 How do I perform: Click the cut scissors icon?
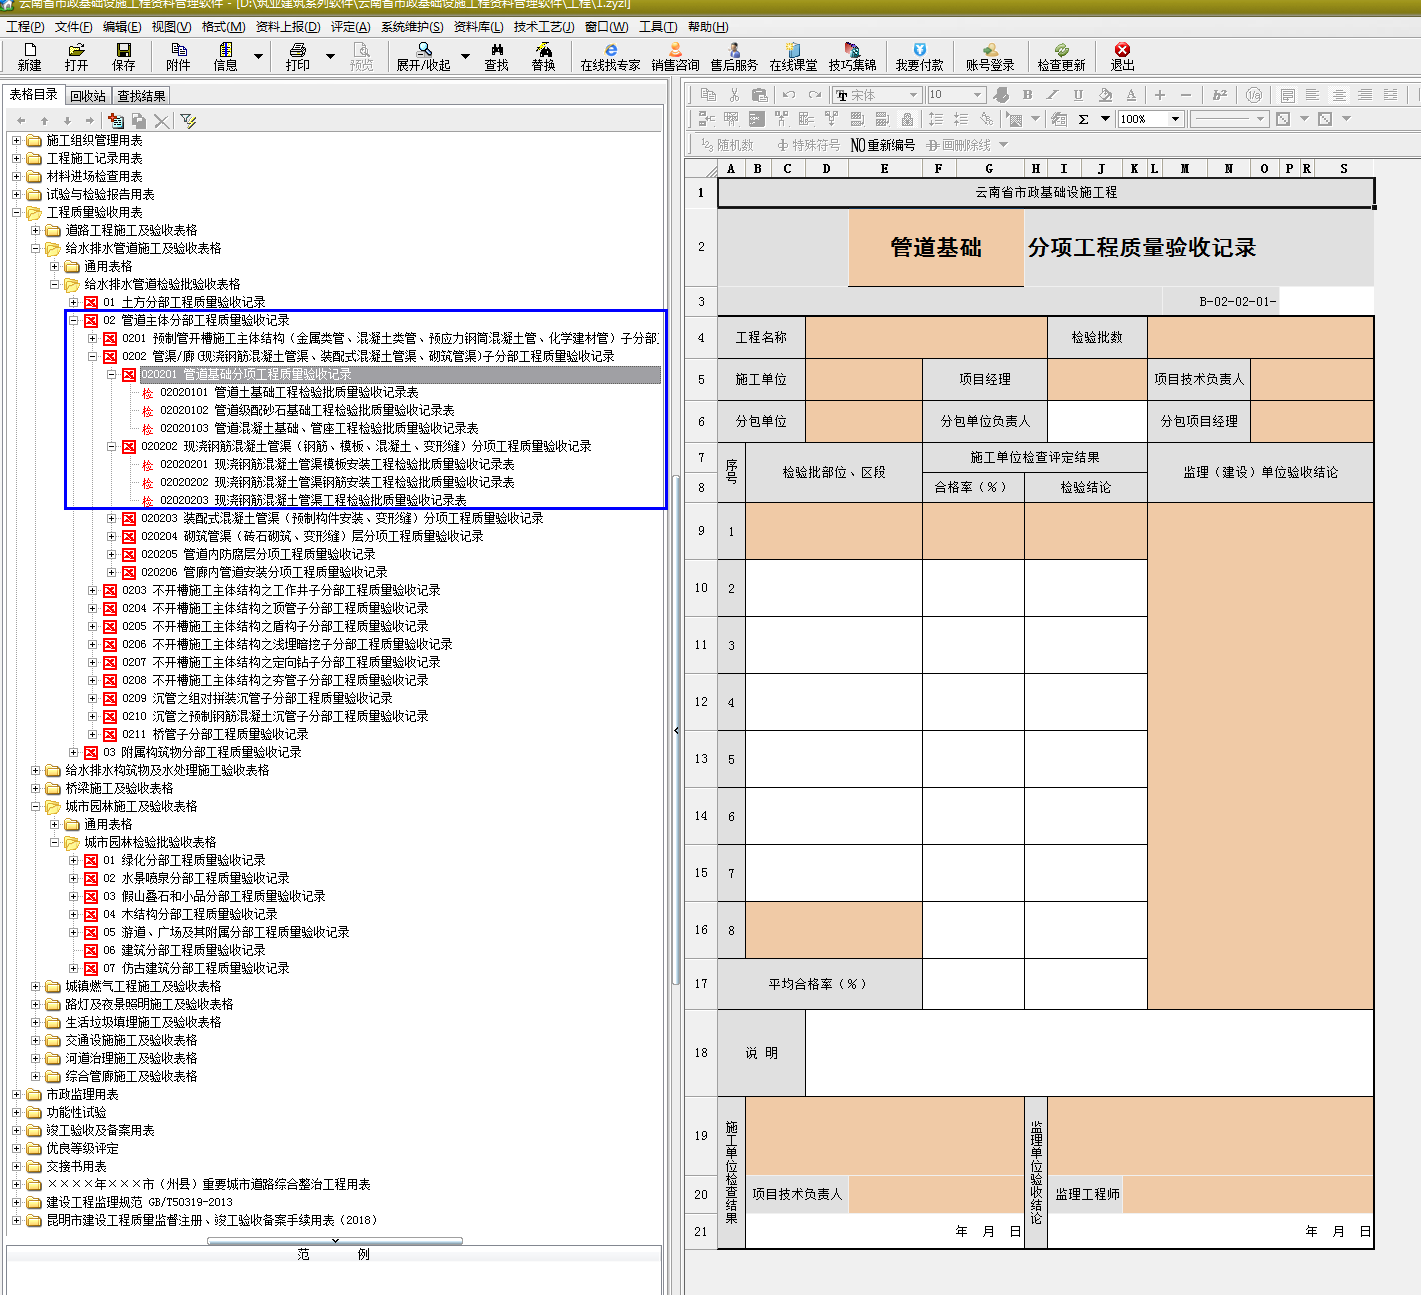734,95
